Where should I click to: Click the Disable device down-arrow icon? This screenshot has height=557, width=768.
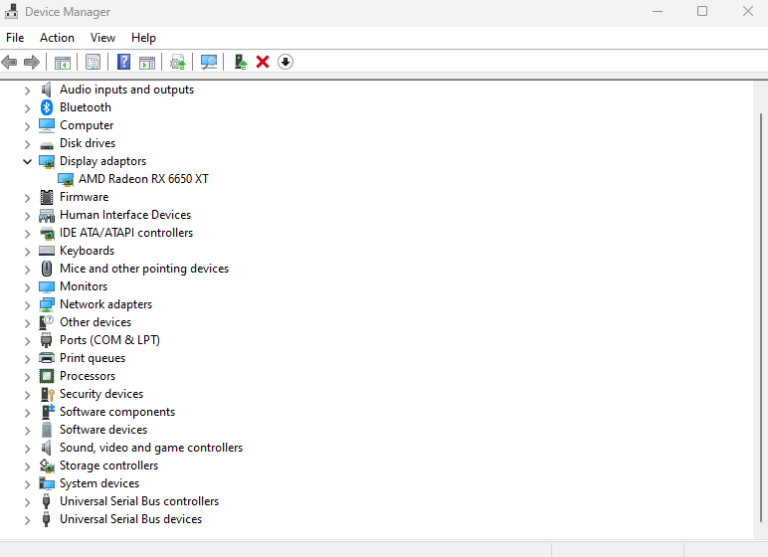(285, 62)
